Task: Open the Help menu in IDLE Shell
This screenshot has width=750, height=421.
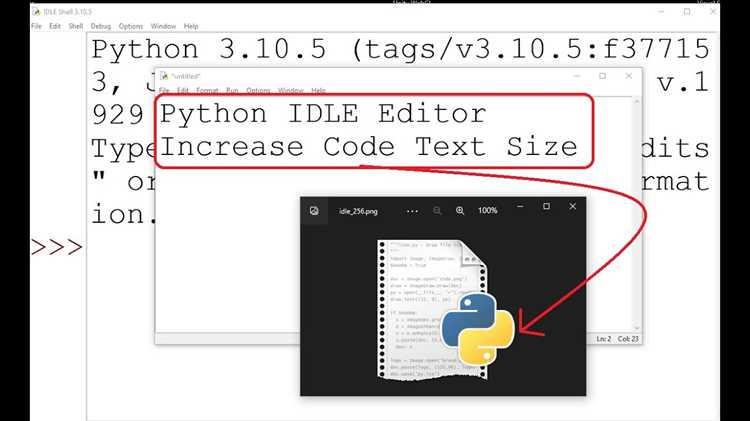Action: click(191, 26)
